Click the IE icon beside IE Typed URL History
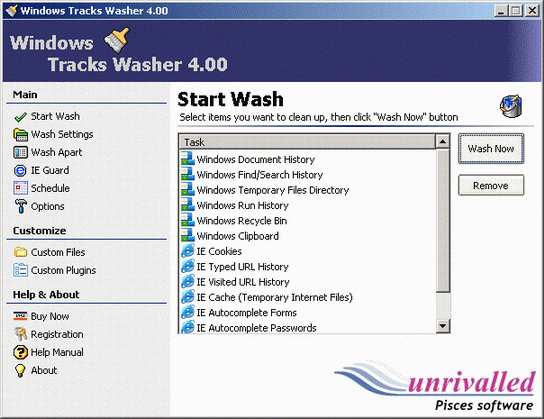 [188, 266]
